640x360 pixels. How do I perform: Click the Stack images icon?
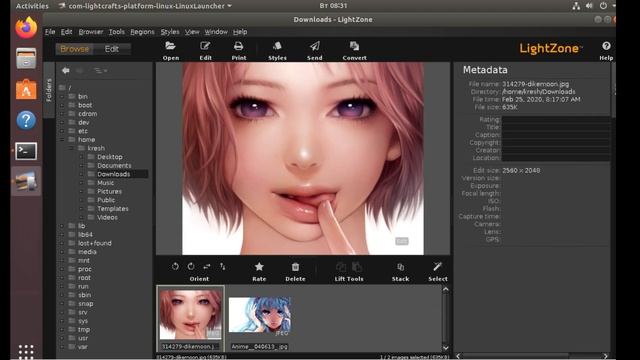pyautogui.click(x=400, y=267)
